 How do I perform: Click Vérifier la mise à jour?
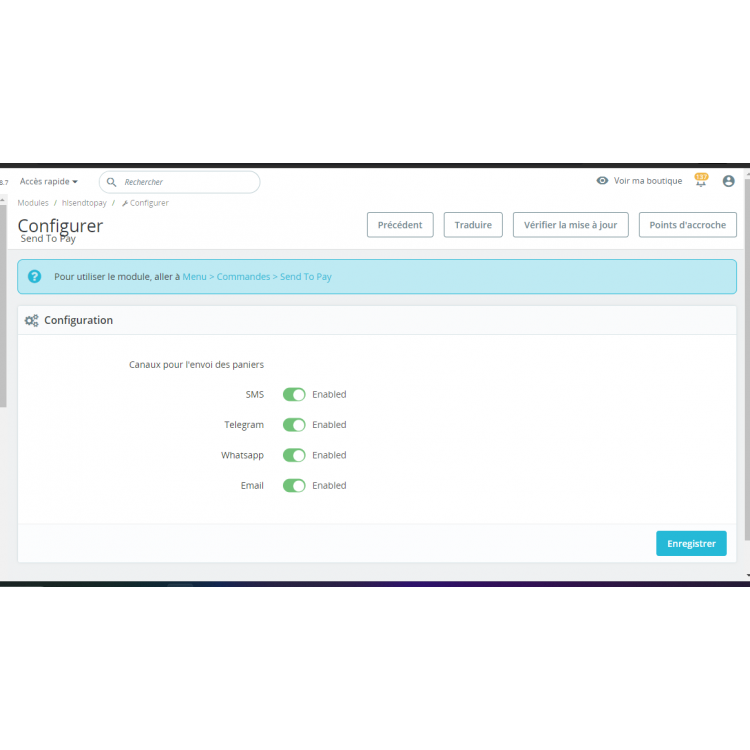point(570,225)
